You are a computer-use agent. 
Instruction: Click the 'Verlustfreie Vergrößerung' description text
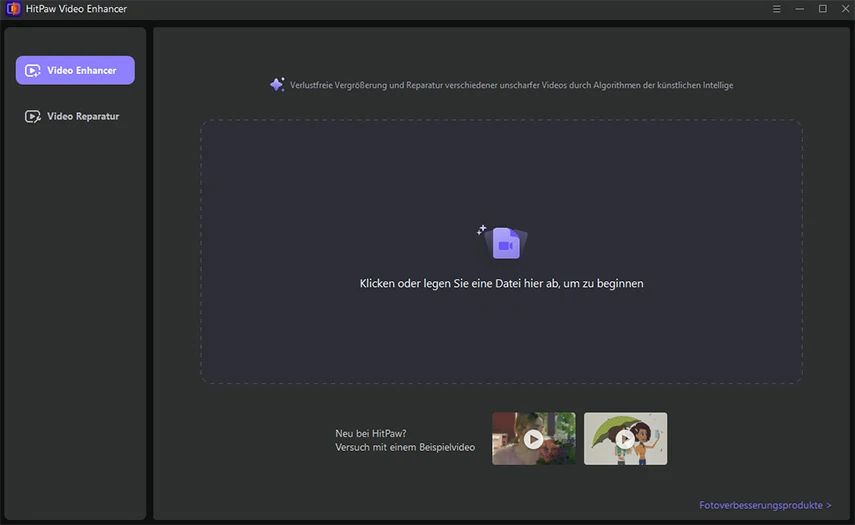511,85
